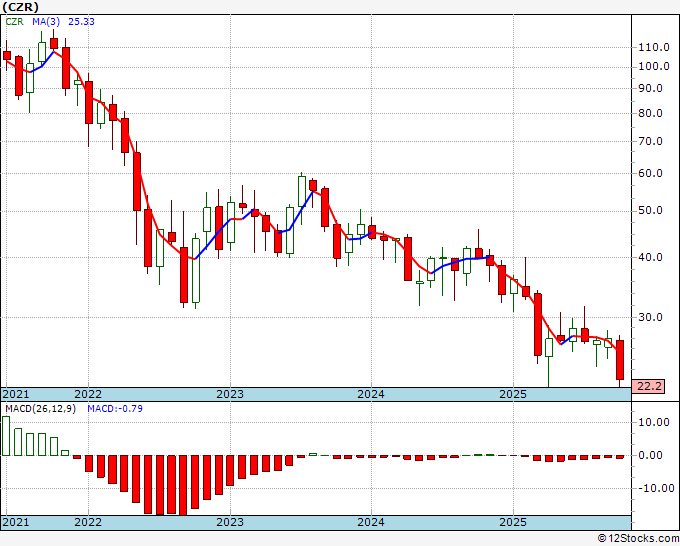Click the 25.33 moving average value
Viewport: 680px width, 546px height.
(x=82, y=22)
